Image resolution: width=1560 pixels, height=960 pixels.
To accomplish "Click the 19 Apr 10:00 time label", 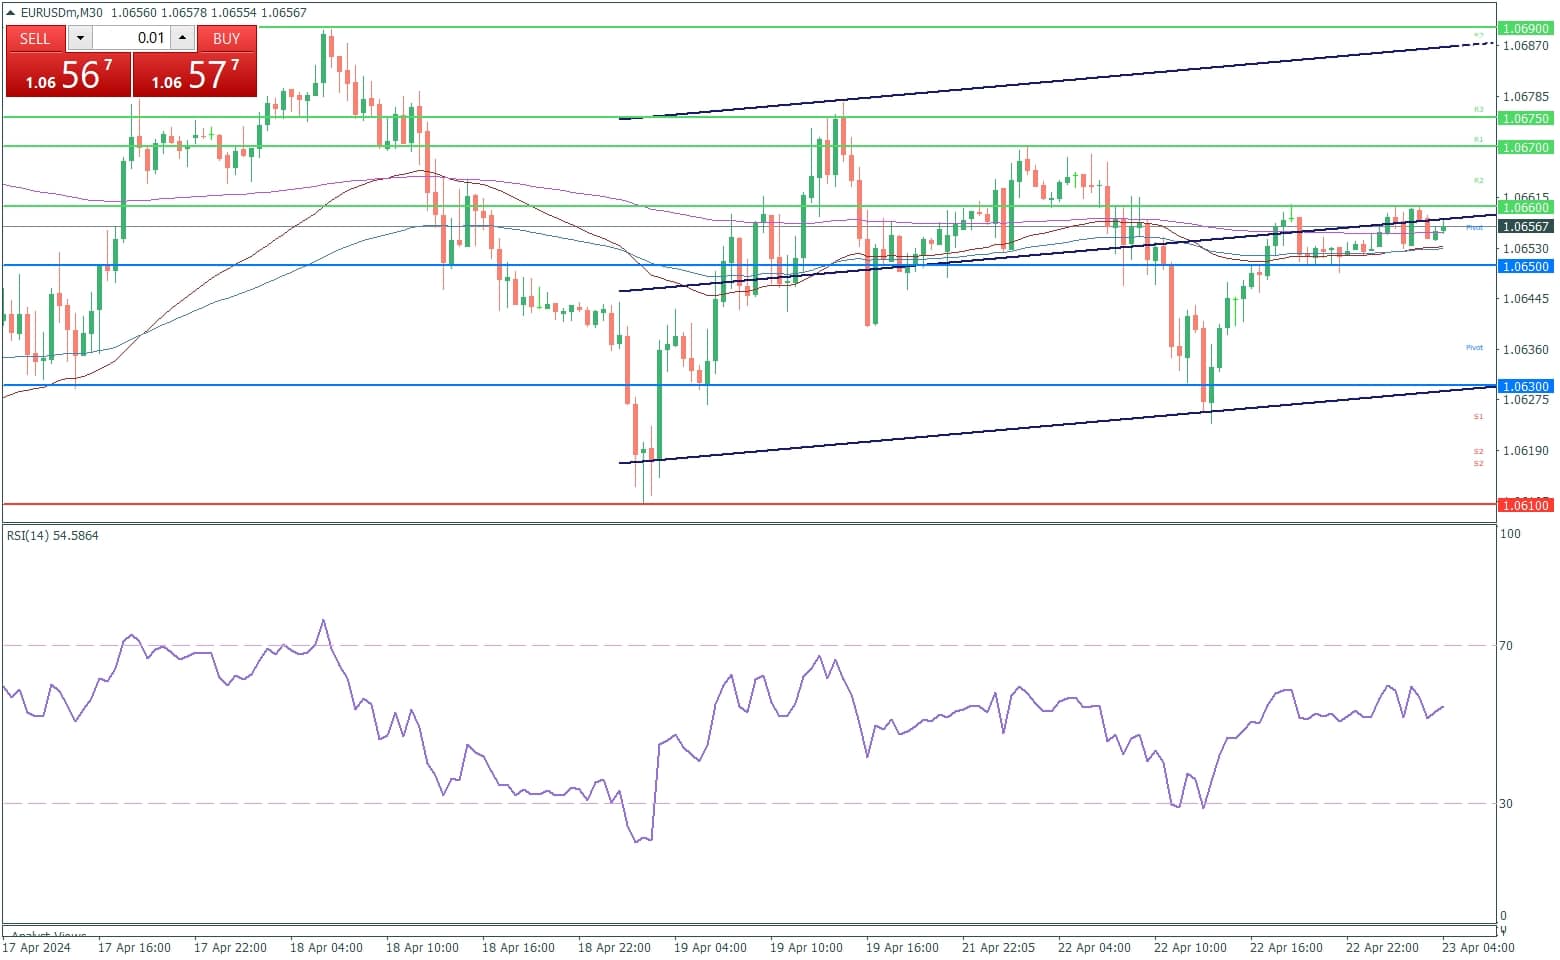I will point(806,948).
